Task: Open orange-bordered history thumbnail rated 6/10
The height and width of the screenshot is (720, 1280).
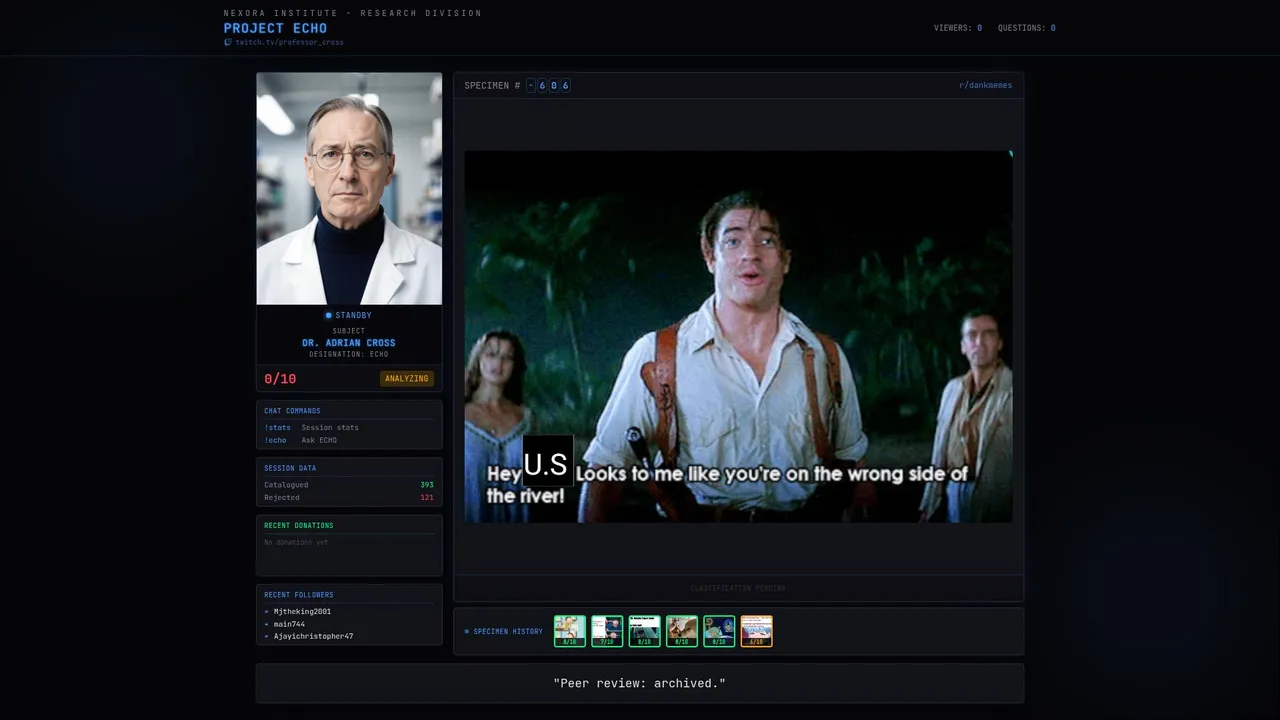Action: pos(756,631)
